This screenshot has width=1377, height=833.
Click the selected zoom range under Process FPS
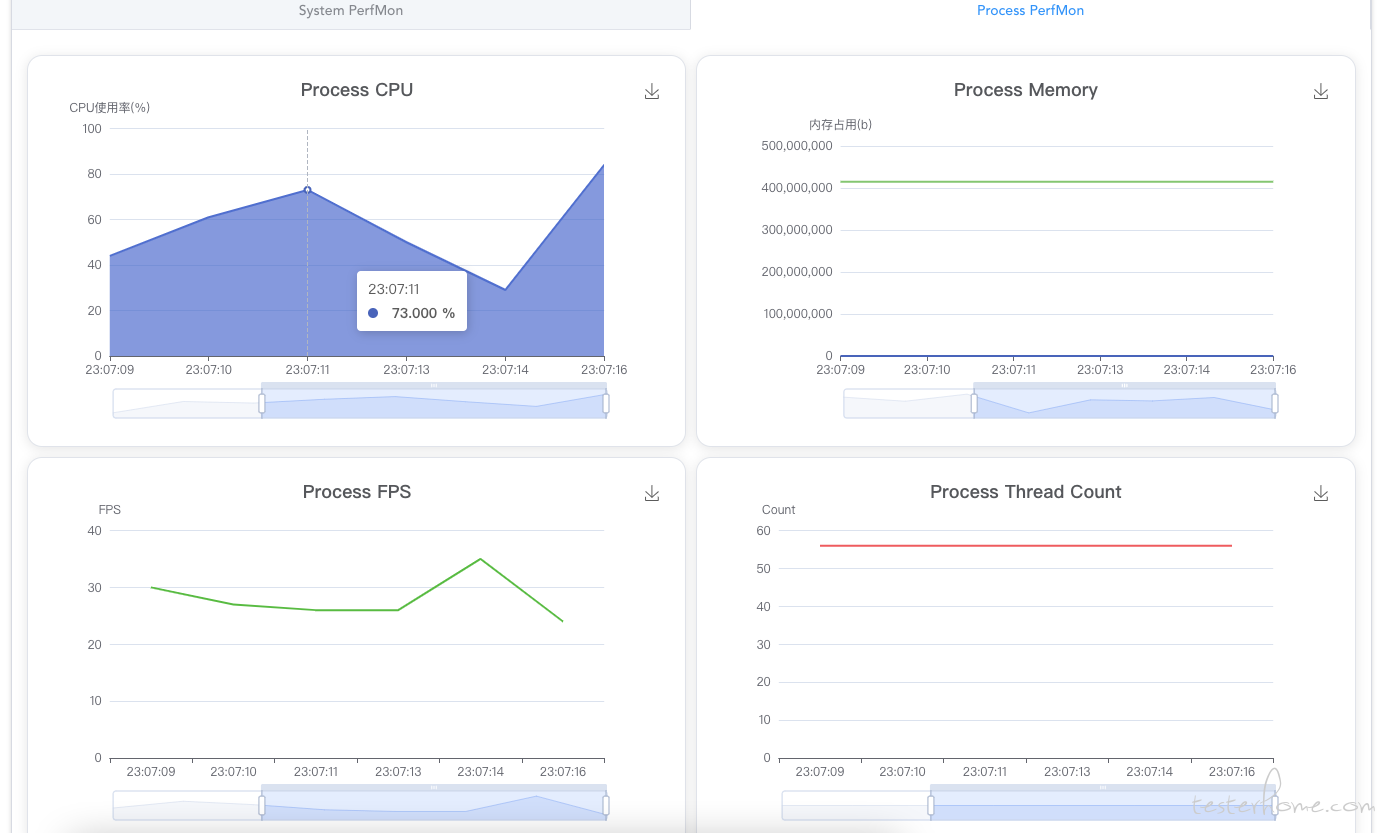point(434,807)
